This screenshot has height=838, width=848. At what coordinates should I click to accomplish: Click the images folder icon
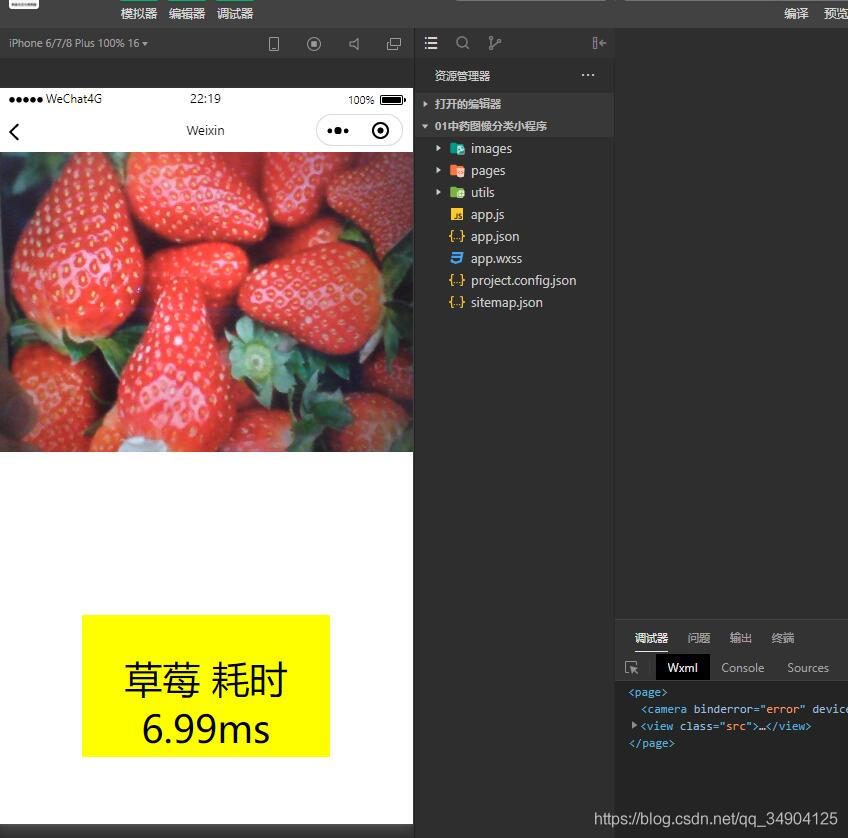pyautogui.click(x=458, y=149)
